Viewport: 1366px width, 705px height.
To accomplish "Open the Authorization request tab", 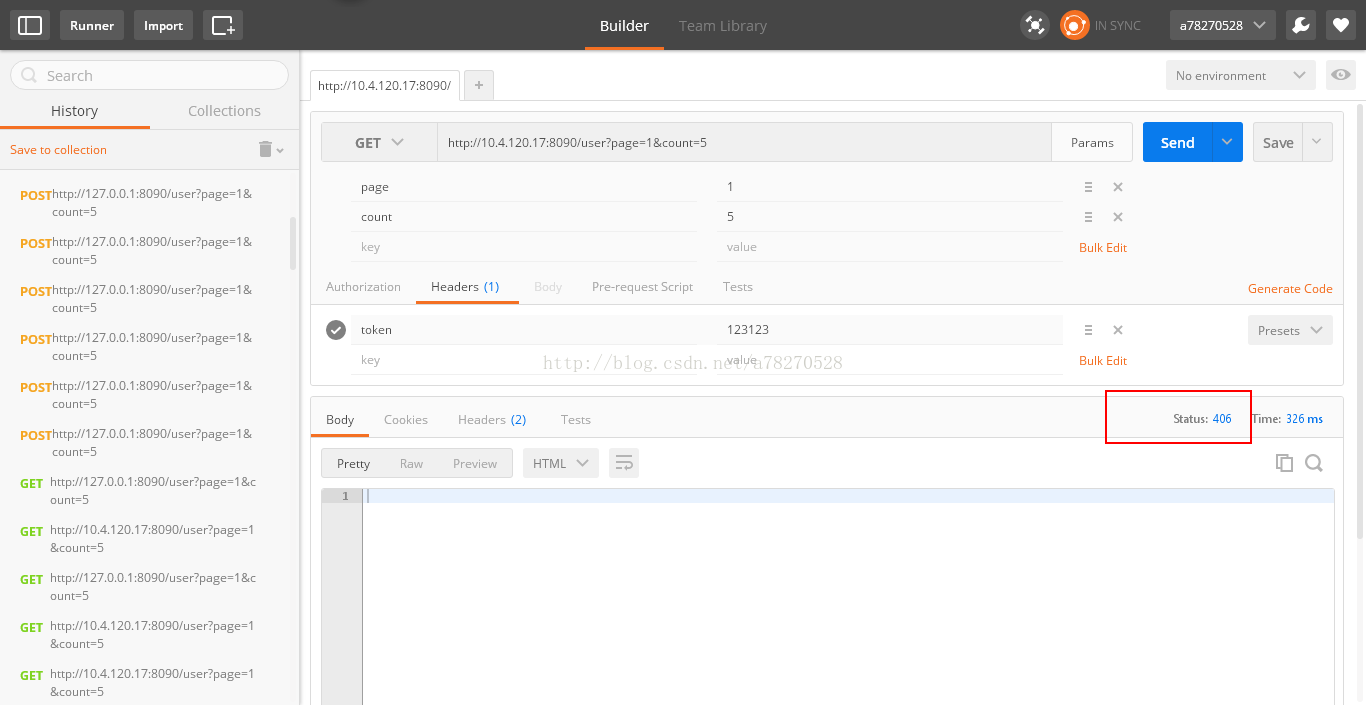I will [363, 287].
